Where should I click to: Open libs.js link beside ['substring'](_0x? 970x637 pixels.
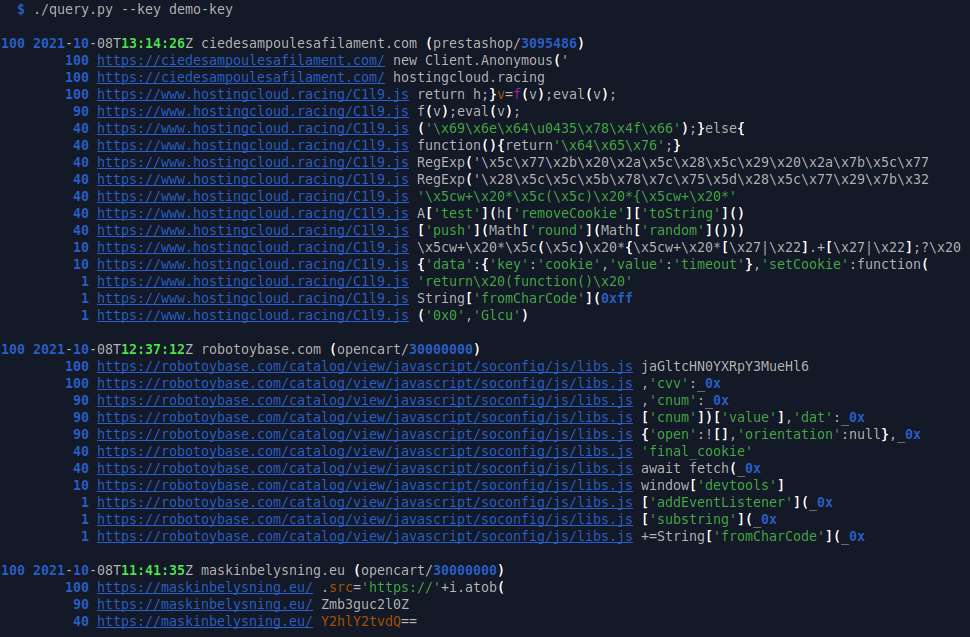[x=364, y=519]
